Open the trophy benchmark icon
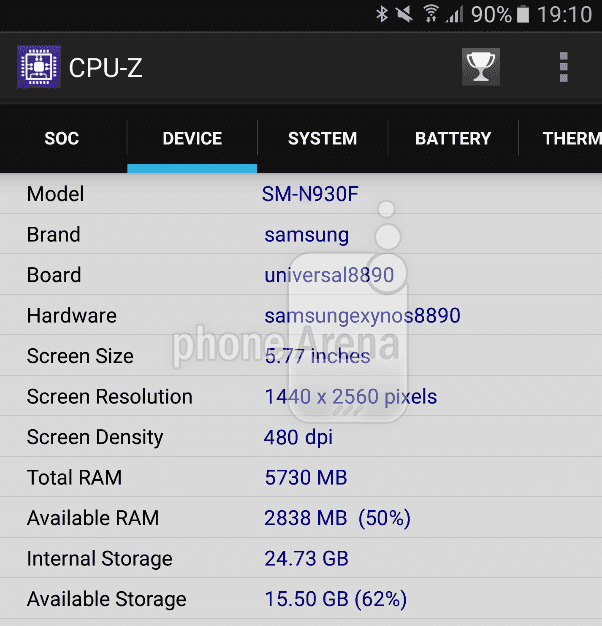Image resolution: width=602 pixels, height=626 pixels. (481, 67)
